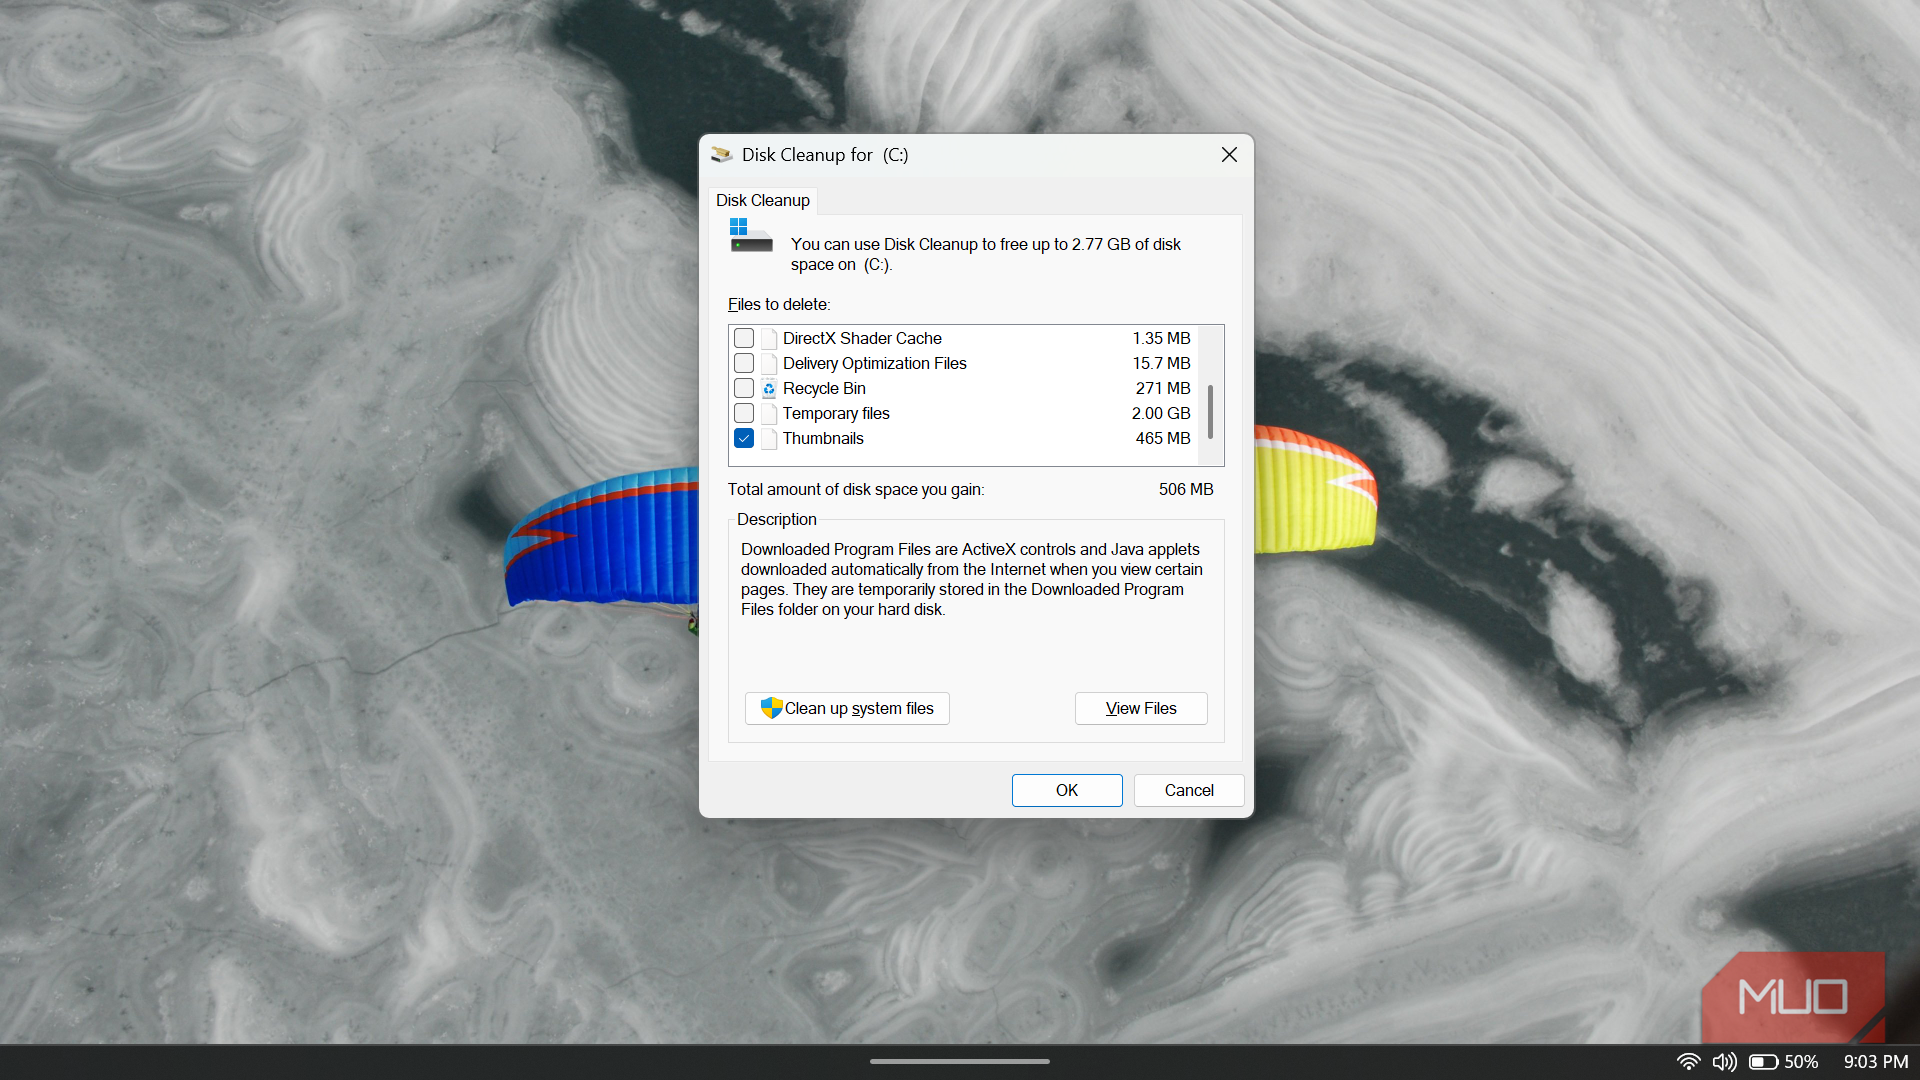Click the file icon next to Delivery Optimization Files
The height and width of the screenshot is (1080, 1920).
[x=769, y=364]
